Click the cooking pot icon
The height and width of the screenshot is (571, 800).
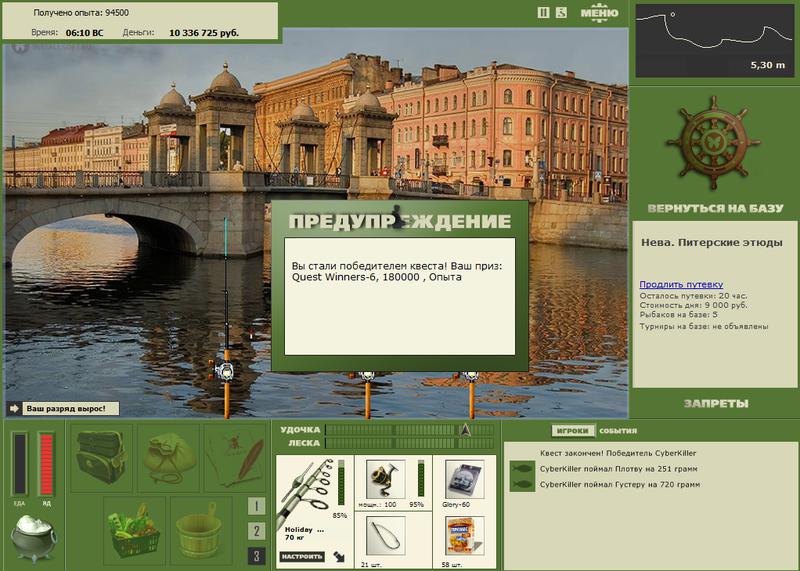click(x=34, y=538)
